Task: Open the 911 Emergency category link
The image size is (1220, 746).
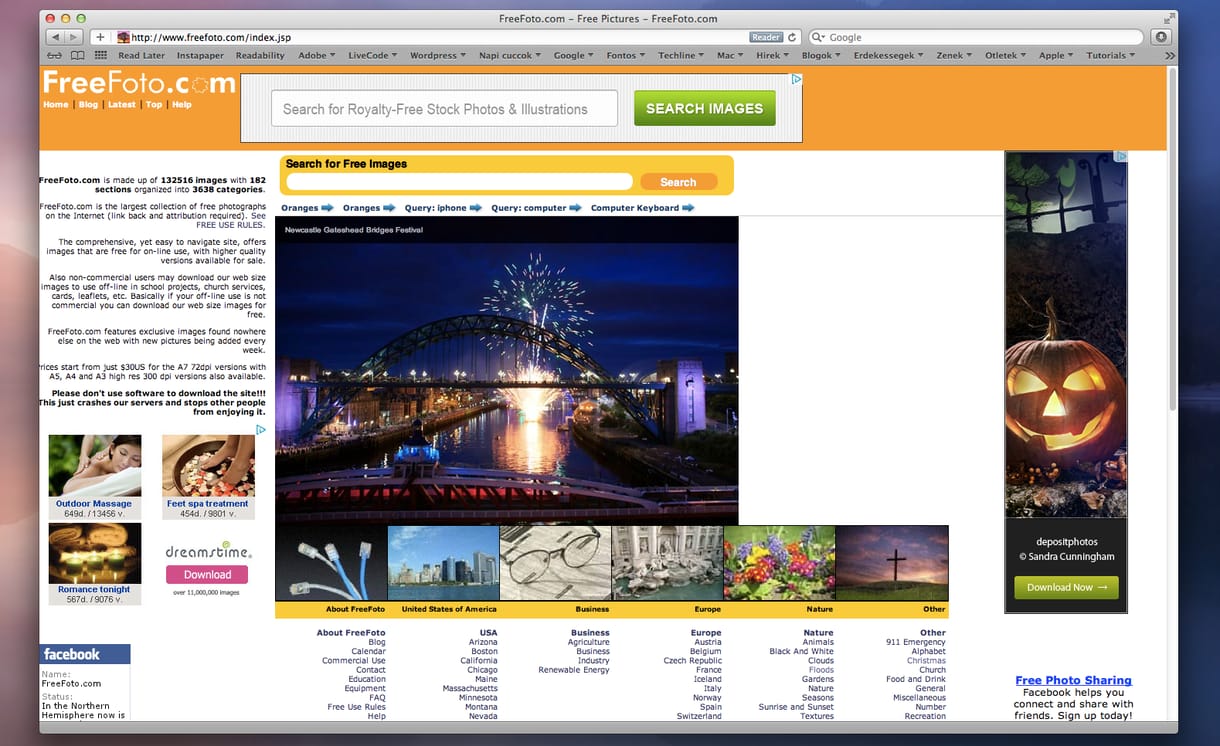Action: tap(916, 642)
